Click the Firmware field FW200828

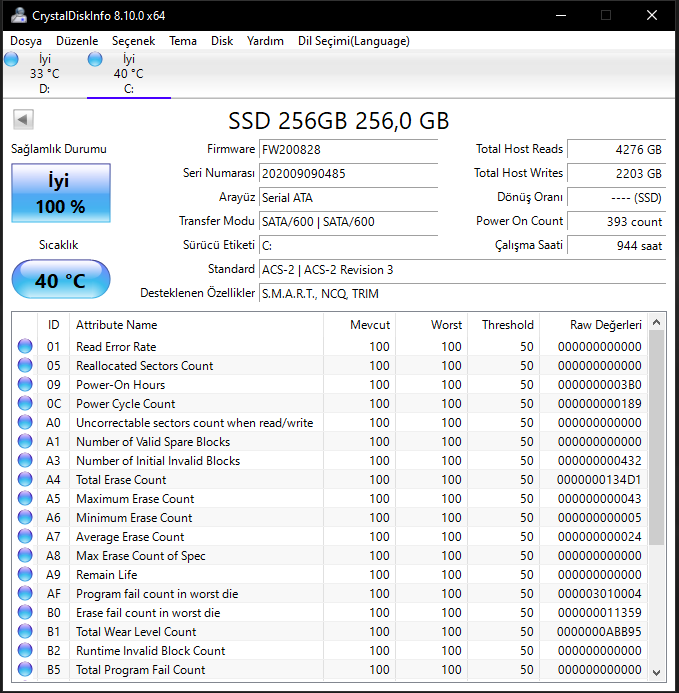pyautogui.click(x=348, y=149)
